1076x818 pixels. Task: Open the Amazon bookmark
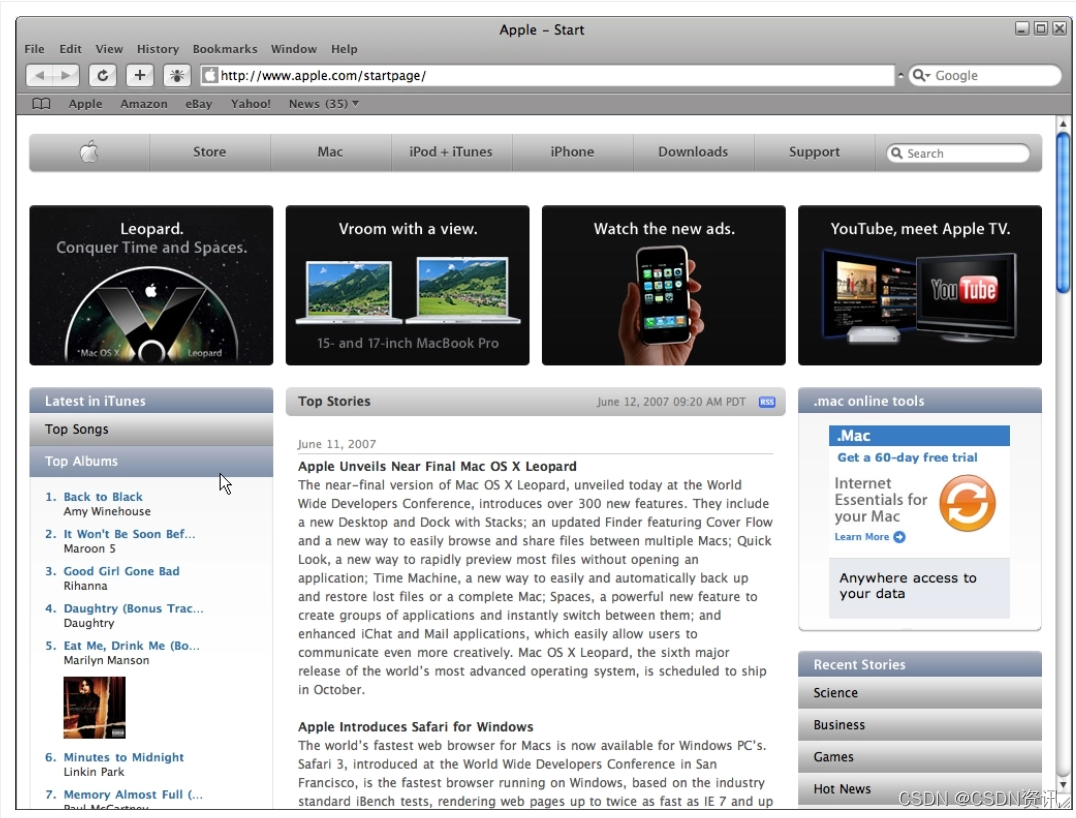click(x=143, y=104)
